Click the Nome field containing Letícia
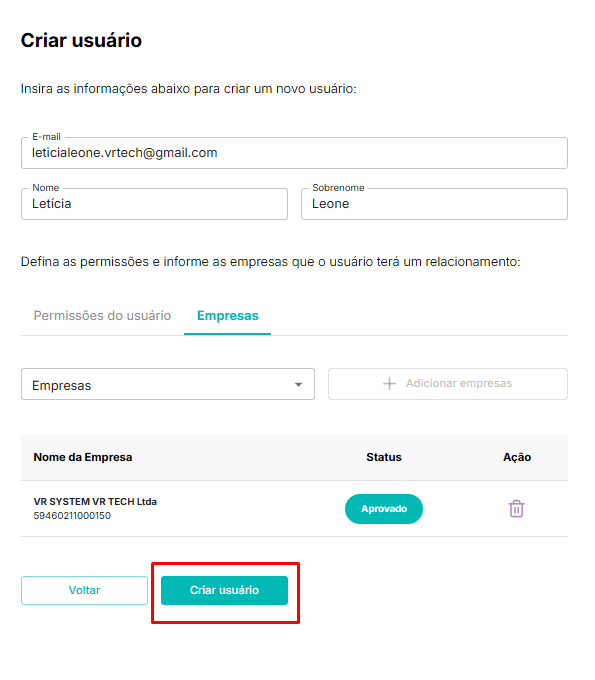The image size is (595, 680). pyautogui.click(x=154, y=204)
